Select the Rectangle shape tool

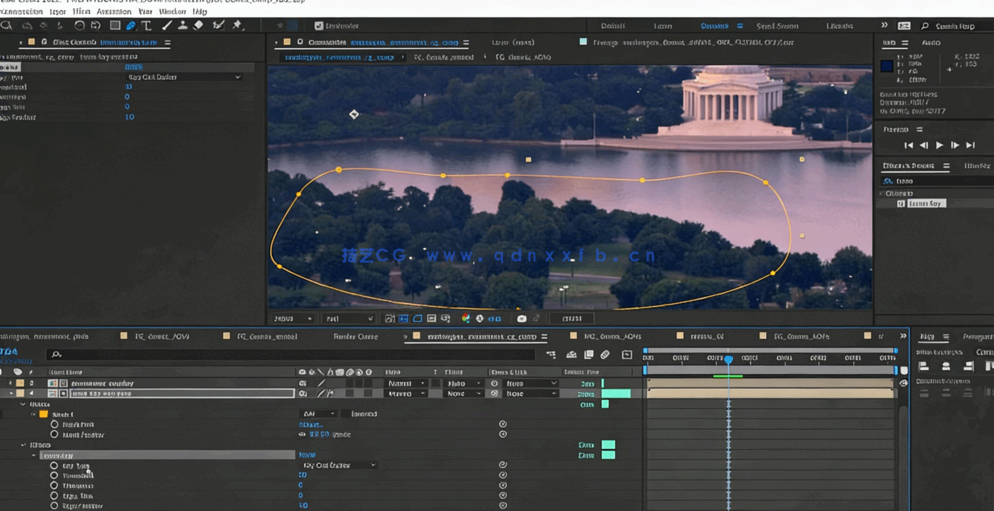115,26
